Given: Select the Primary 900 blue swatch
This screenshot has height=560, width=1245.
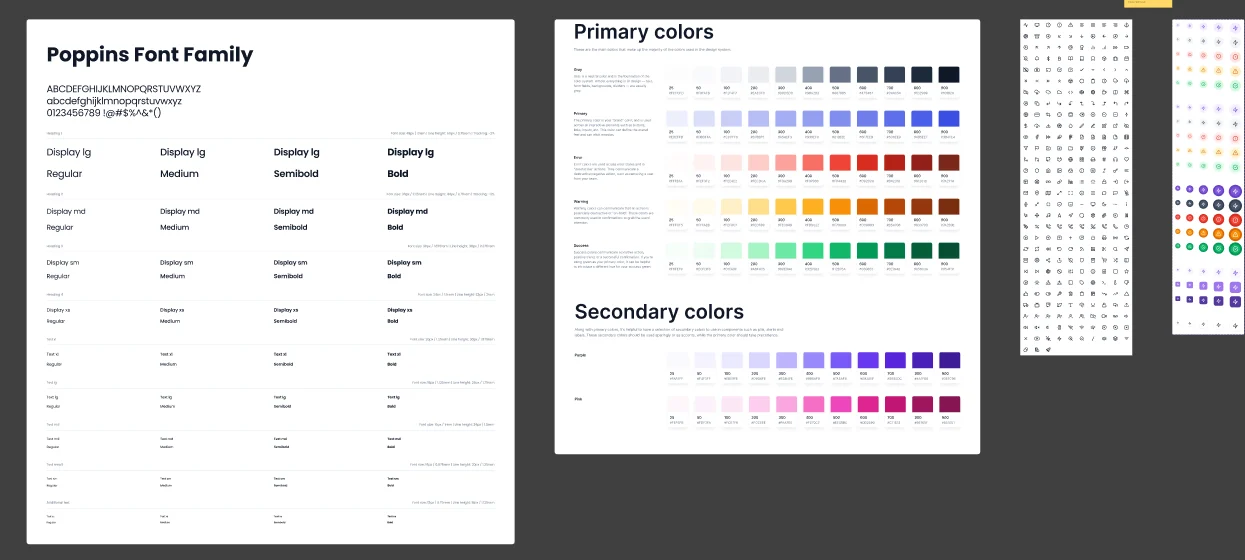Looking at the screenshot, I should [948, 118].
